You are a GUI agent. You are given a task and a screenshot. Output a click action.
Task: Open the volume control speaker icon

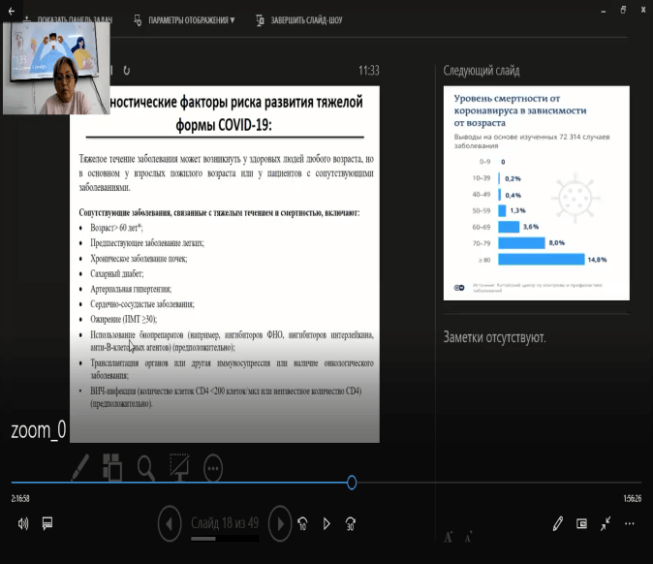pyautogui.click(x=22, y=523)
